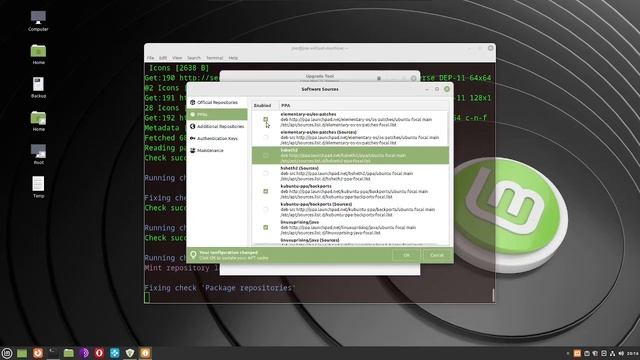Open the file manager from the taskbar

[69, 353]
